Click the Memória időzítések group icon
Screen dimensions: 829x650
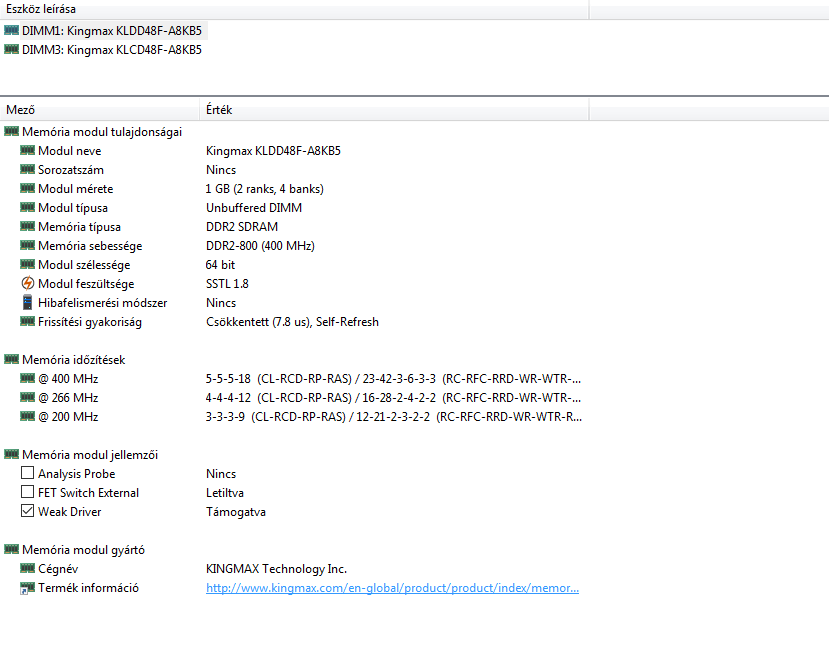[x=11, y=359]
